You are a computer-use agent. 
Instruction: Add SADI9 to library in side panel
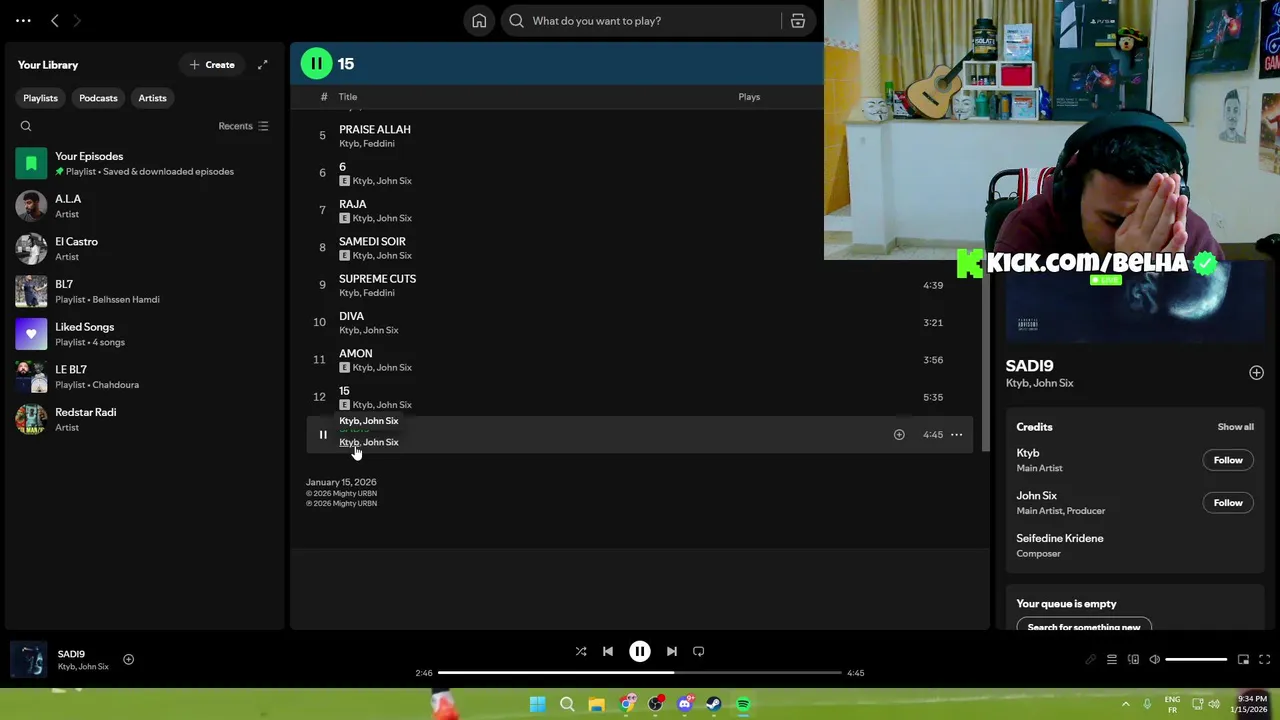[x=1256, y=373]
